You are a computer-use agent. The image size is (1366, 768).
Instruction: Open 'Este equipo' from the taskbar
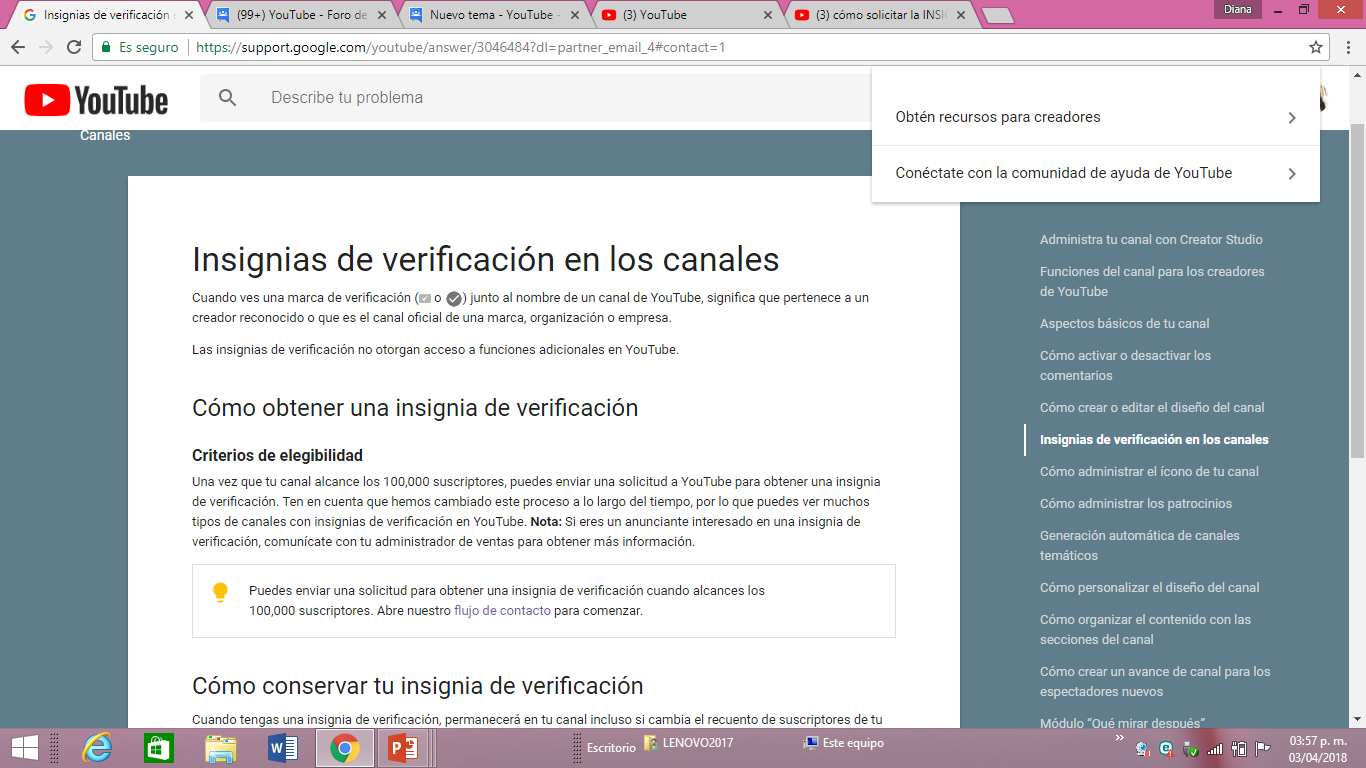click(844, 743)
